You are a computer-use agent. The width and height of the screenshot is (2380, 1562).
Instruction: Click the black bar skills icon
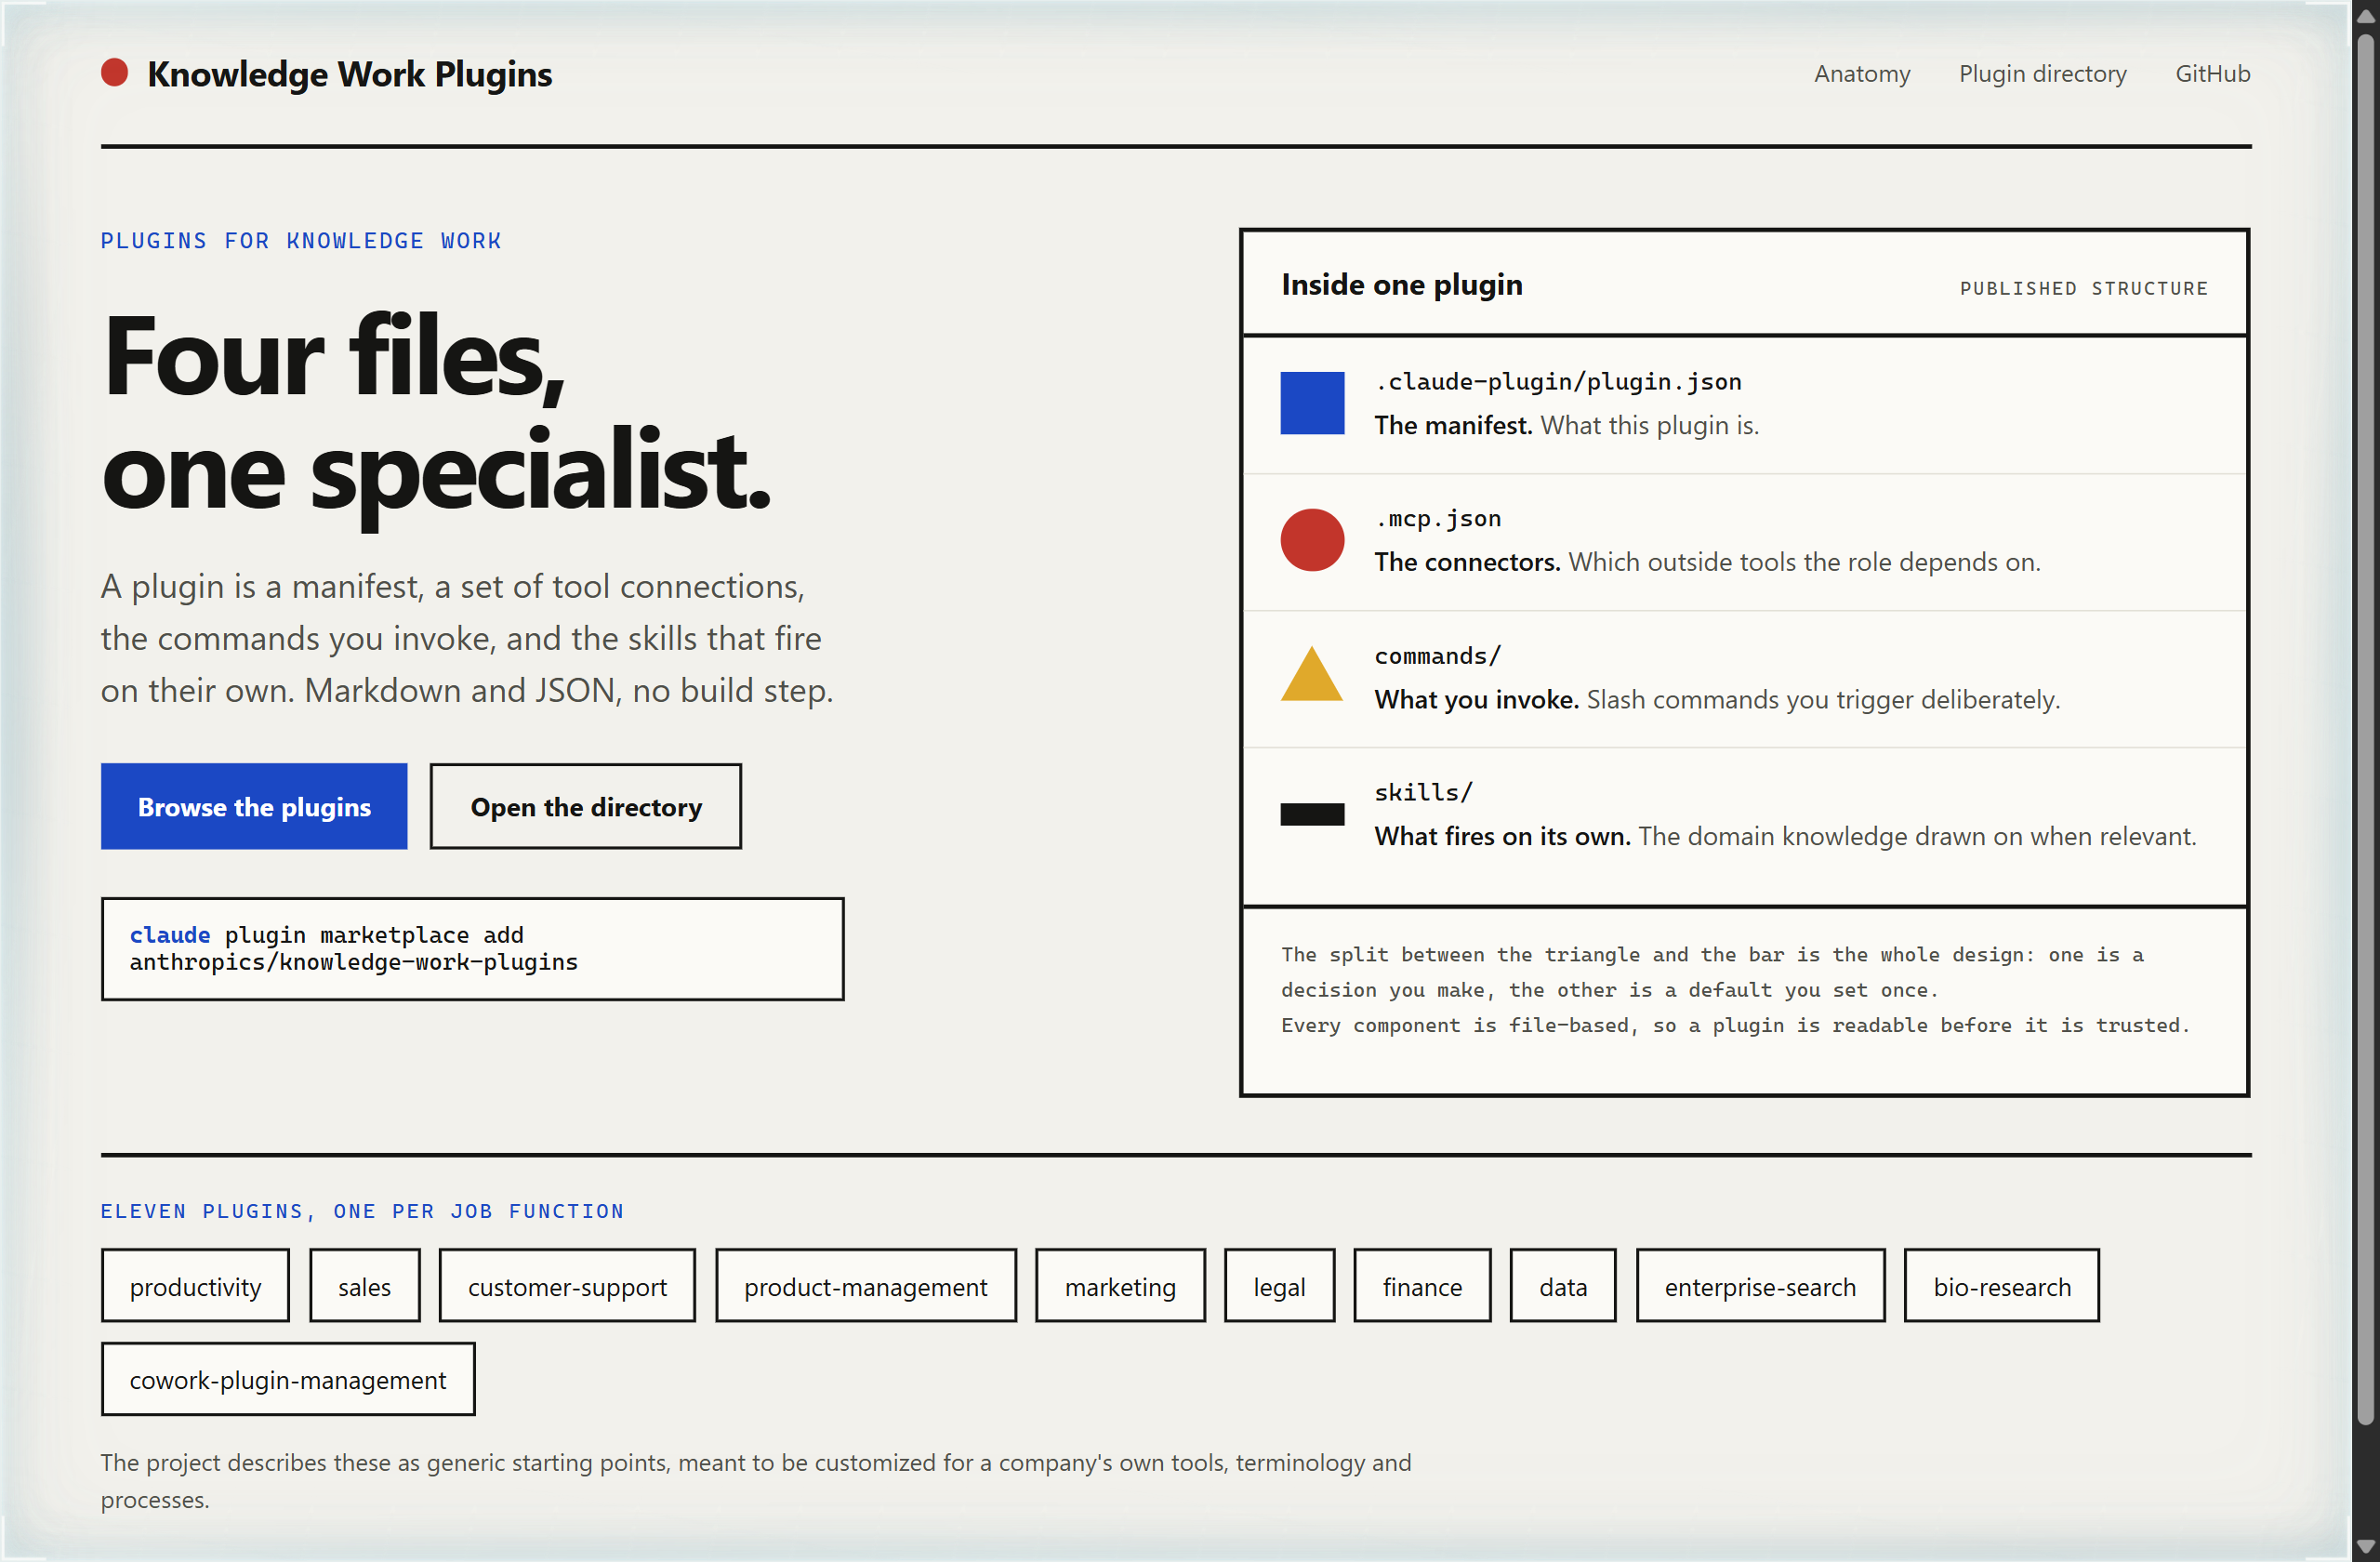coord(1312,814)
